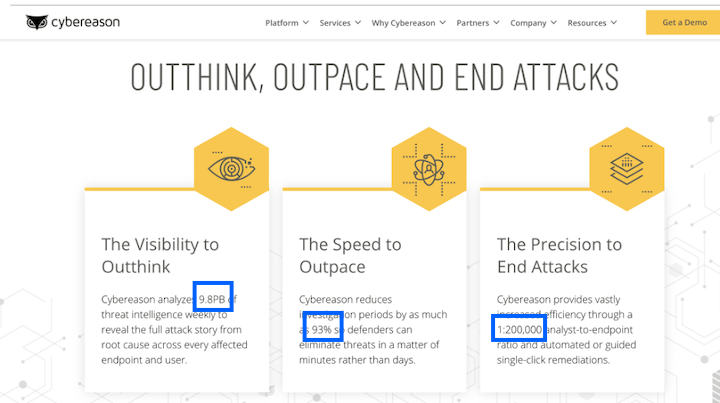Click the eye visibility hexagon icon
The width and height of the screenshot is (720, 403).
231,169
